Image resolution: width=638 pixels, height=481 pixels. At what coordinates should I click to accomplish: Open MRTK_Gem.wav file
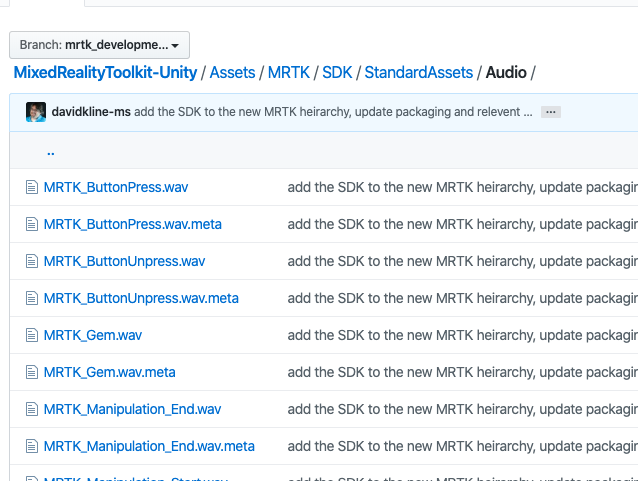click(93, 335)
